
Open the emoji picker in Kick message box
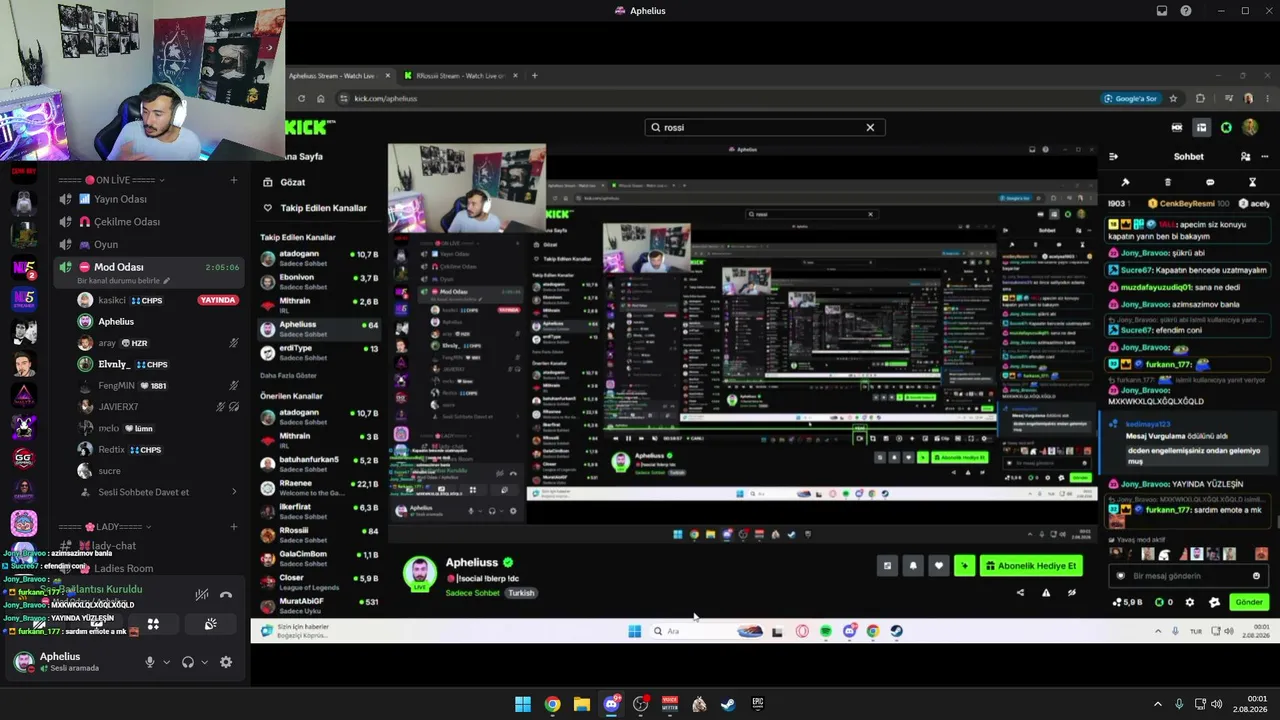(x=1257, y=576)
